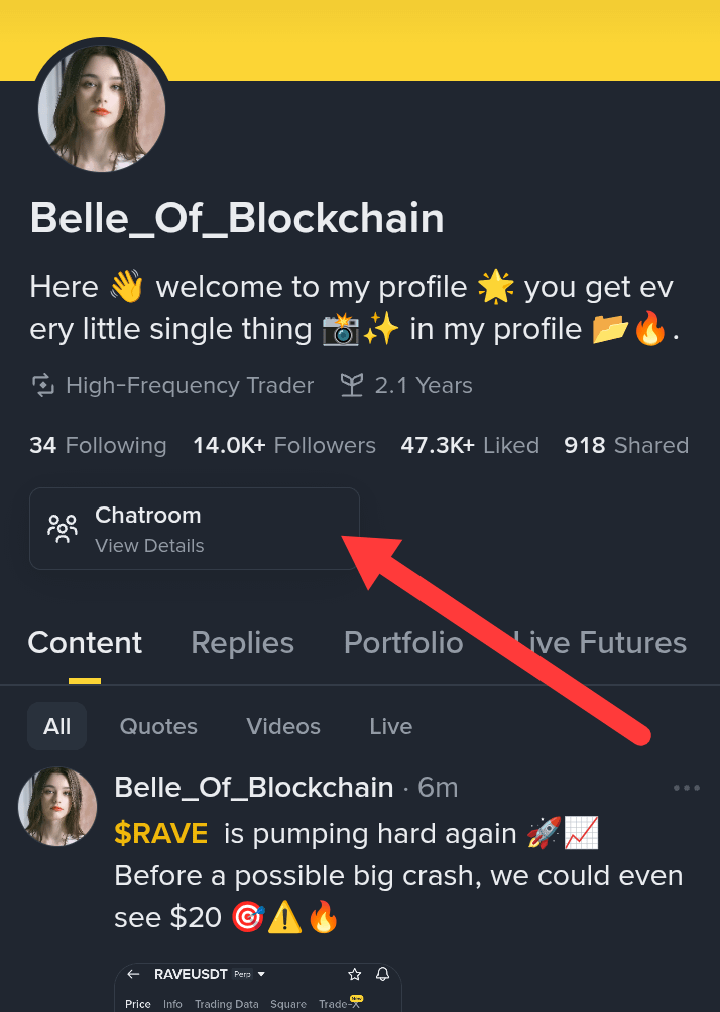Switch to the Portfolio tab

tap(404, 643)
